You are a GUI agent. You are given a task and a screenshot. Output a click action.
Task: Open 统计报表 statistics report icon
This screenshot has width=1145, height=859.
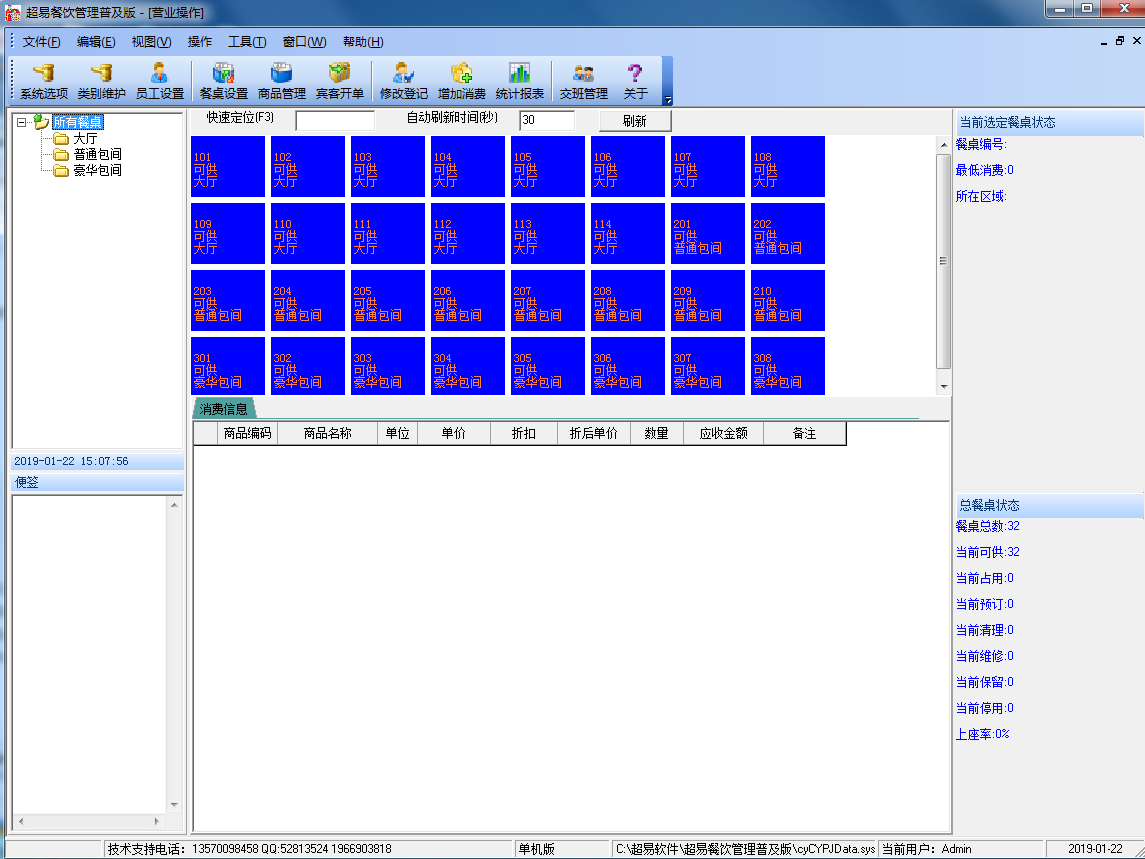[519, 80]
